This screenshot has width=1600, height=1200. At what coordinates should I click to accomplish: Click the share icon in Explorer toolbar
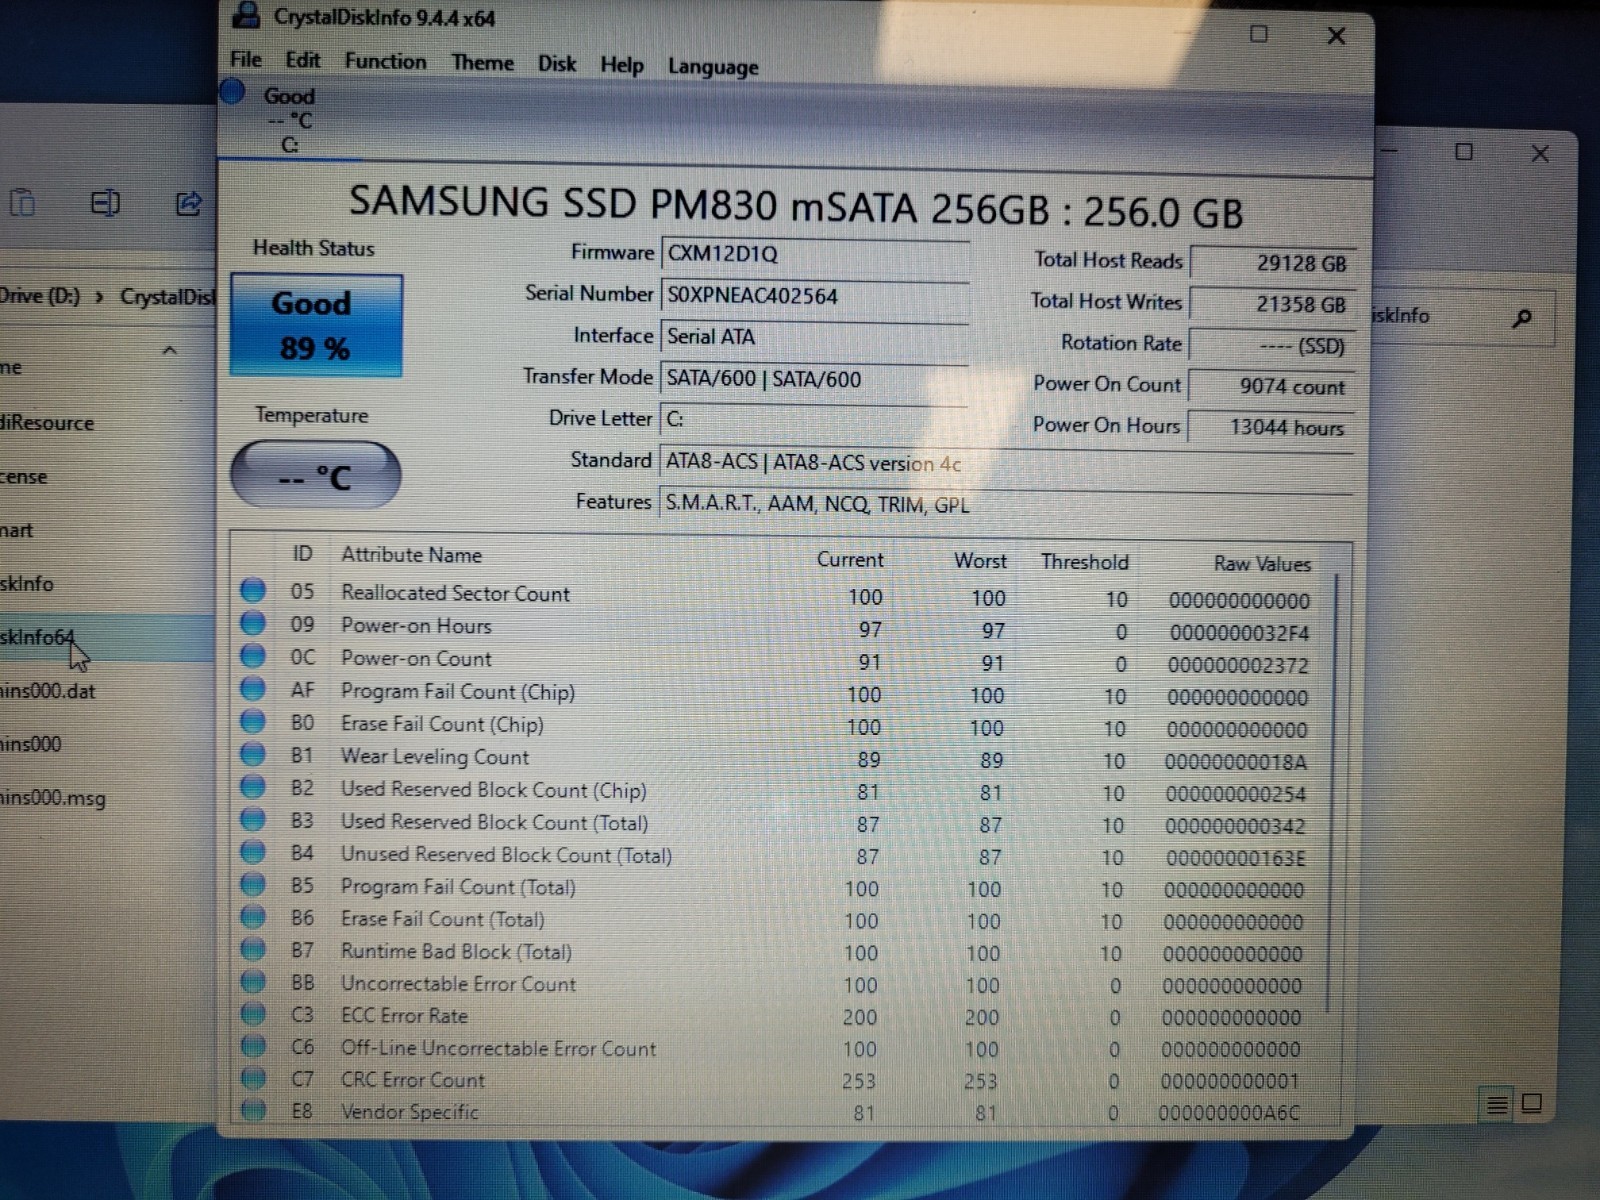188,204
